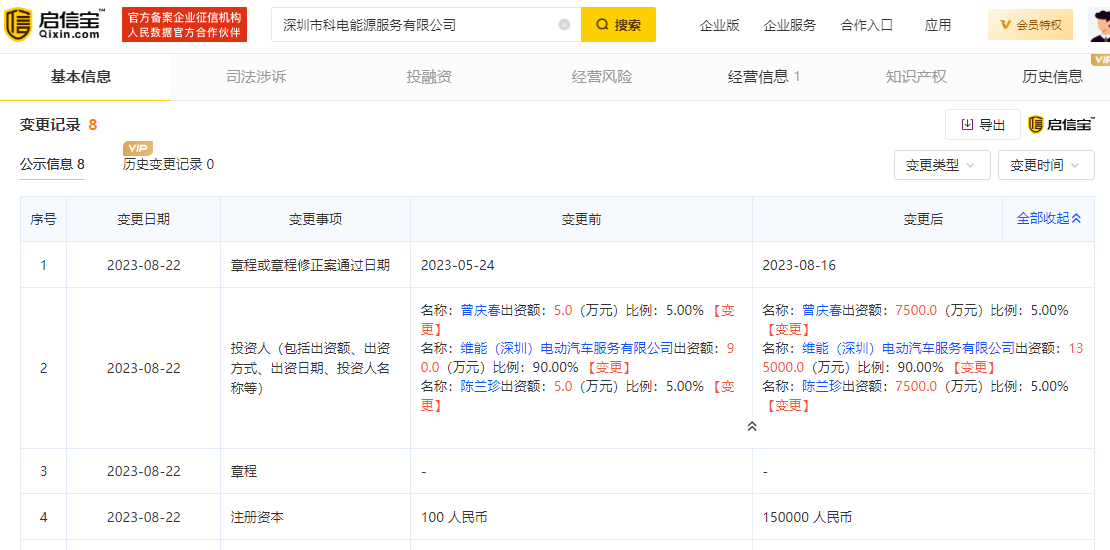Image resolution: width=1110 pixels, height=550 pixels.
Task: Click the 导出 export button
Action: [983, 125]
